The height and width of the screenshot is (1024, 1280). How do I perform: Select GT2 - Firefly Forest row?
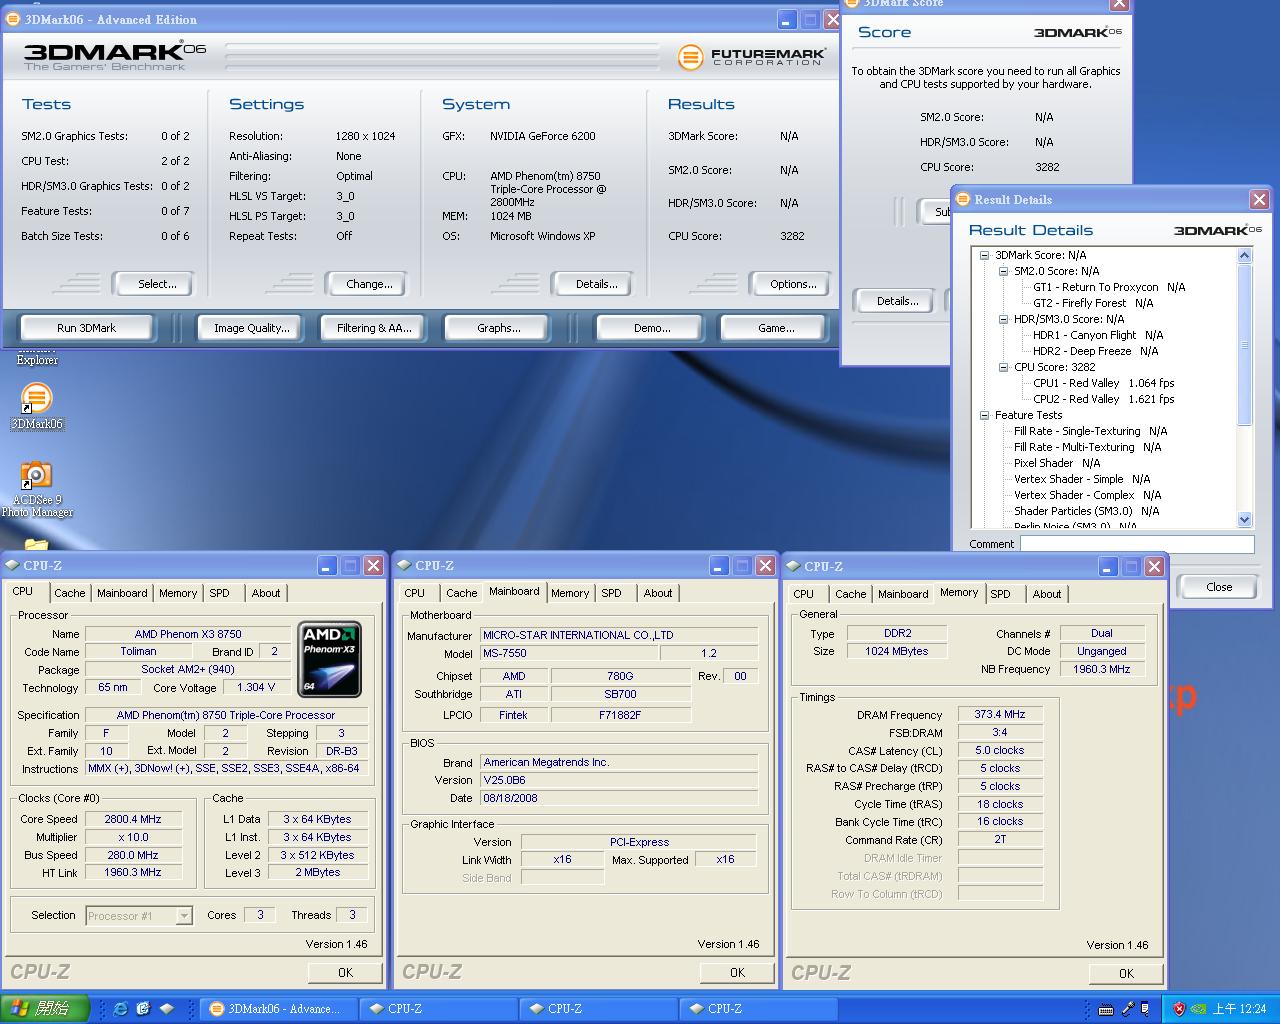(1093, 303)
